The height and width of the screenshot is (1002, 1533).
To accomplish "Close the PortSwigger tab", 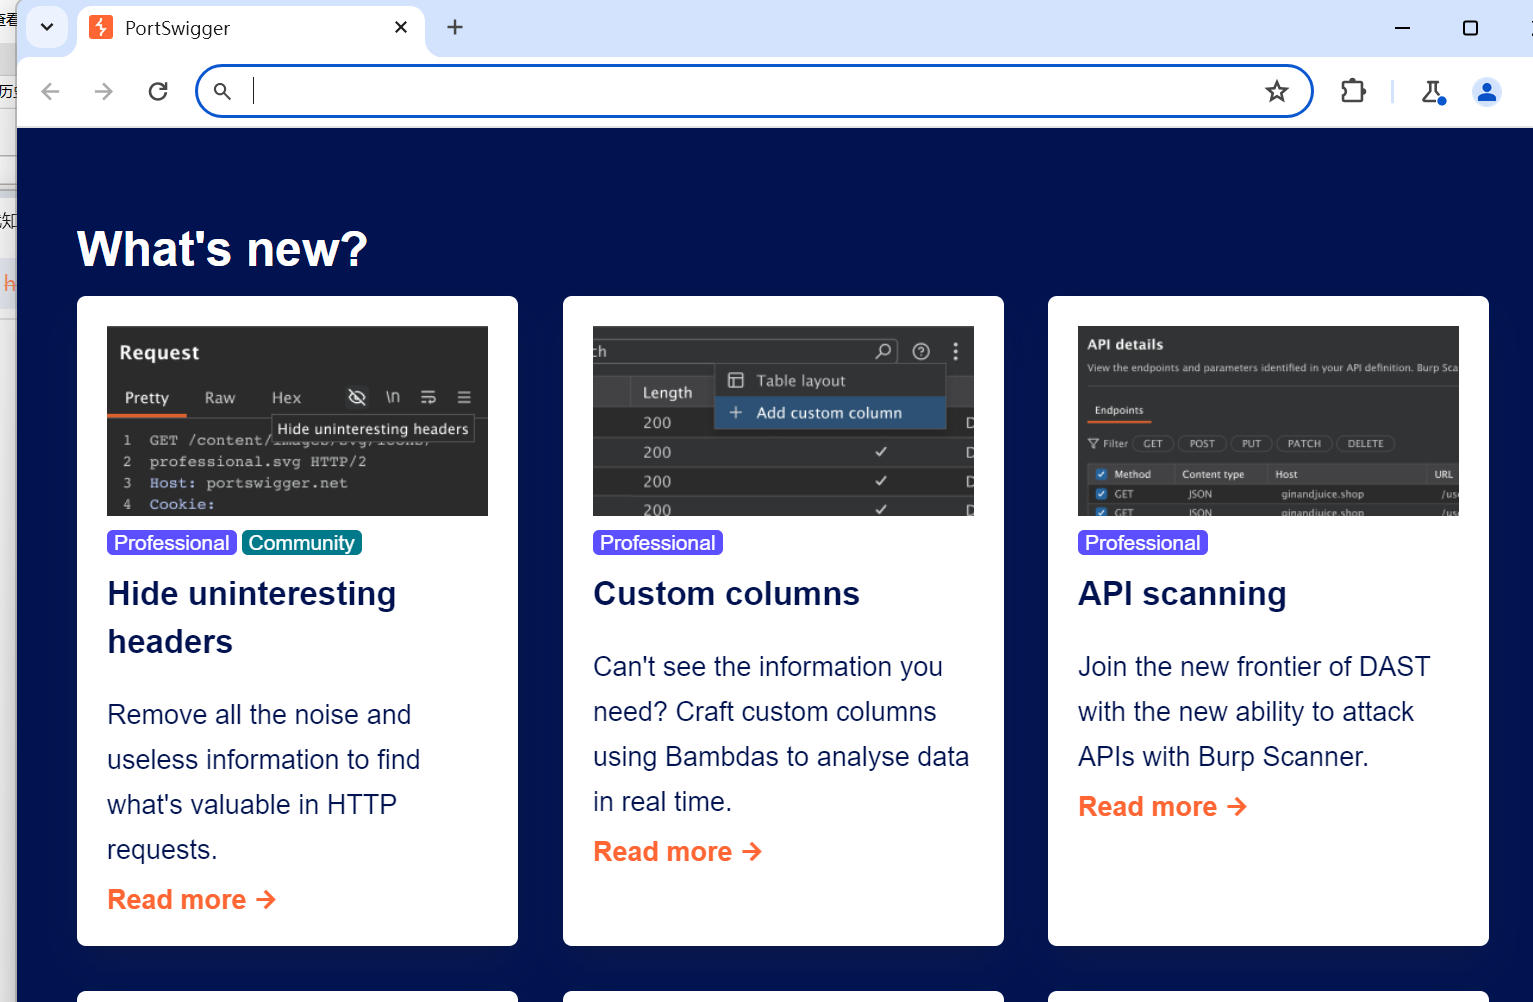I will pyautogui.click(x=401, y=27).
